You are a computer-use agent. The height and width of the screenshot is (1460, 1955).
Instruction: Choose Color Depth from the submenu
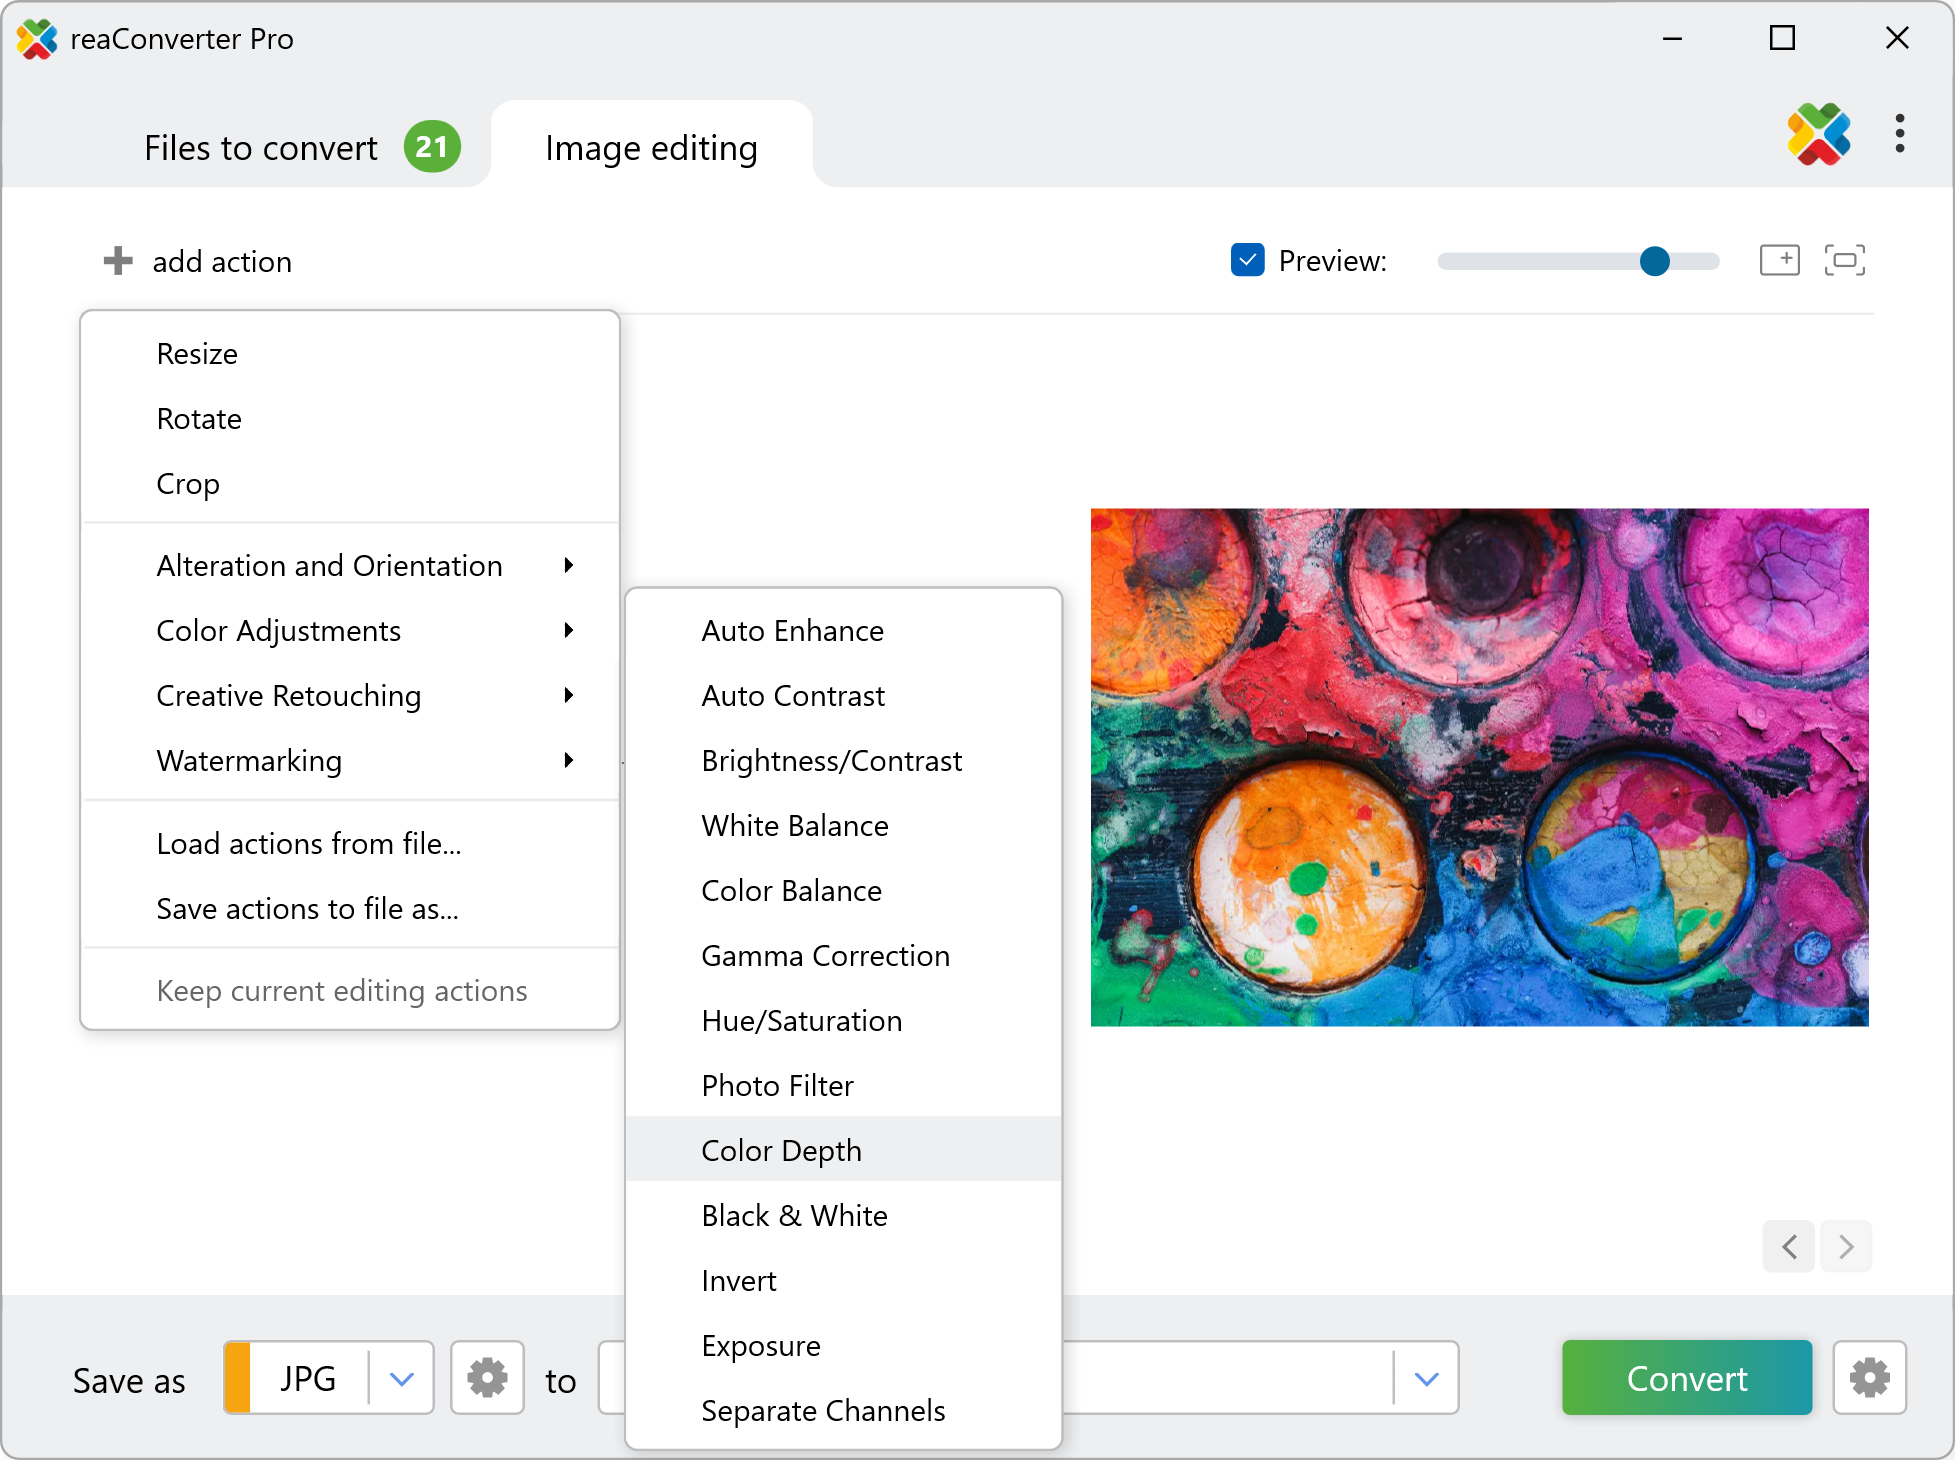coord(781,1150)
